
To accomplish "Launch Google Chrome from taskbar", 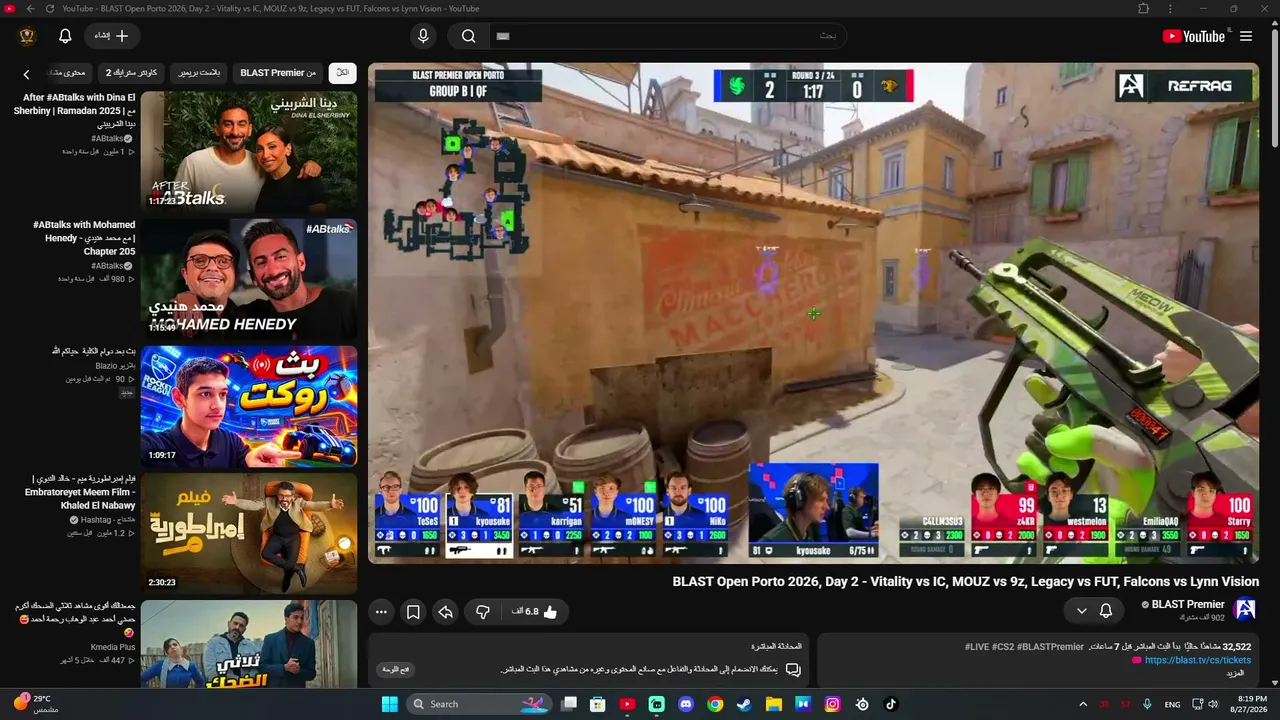I will (x=715, y=704).
